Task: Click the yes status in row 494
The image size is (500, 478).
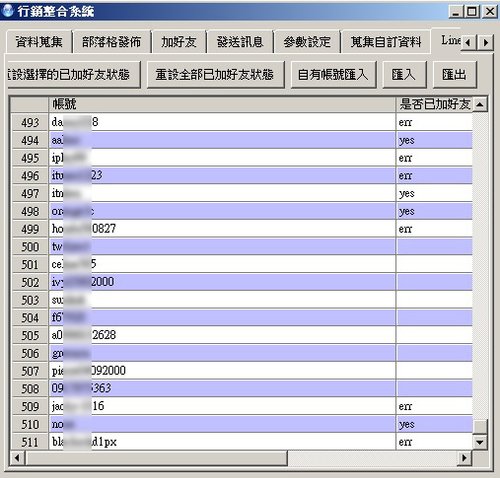Action: click(434, 140)
